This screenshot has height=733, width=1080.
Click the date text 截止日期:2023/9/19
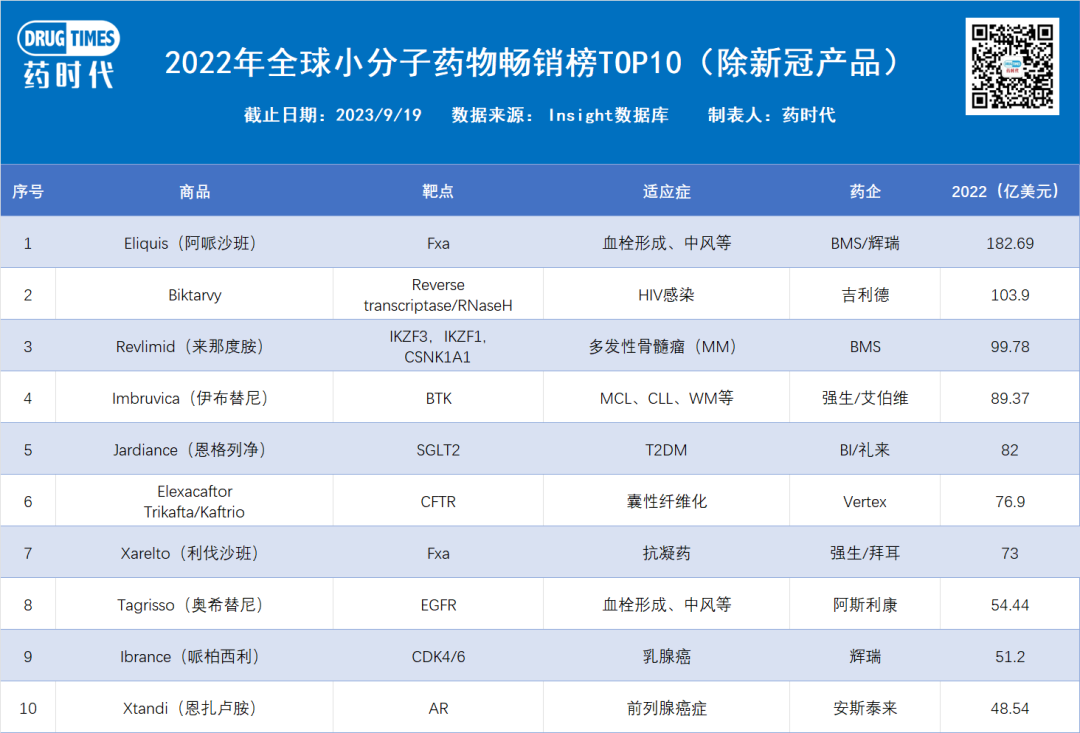333,115
